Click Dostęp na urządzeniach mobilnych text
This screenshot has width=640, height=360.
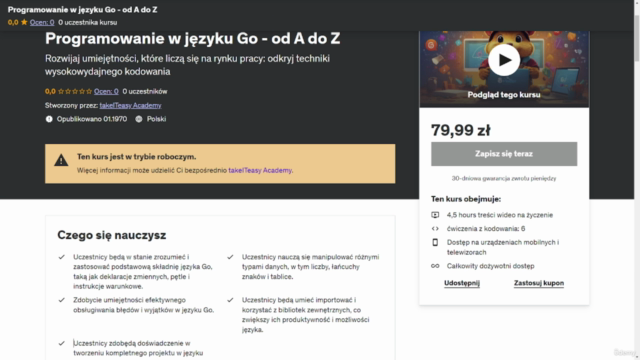tap(503, 247)
